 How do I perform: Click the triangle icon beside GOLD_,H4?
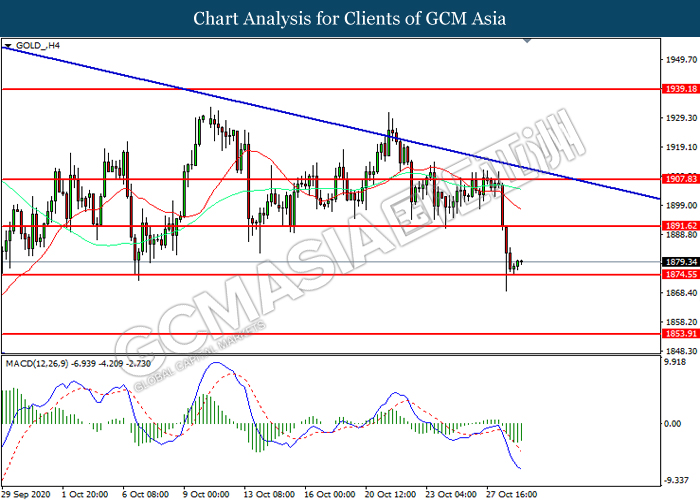pyautogui.click(x=8, y=46)
